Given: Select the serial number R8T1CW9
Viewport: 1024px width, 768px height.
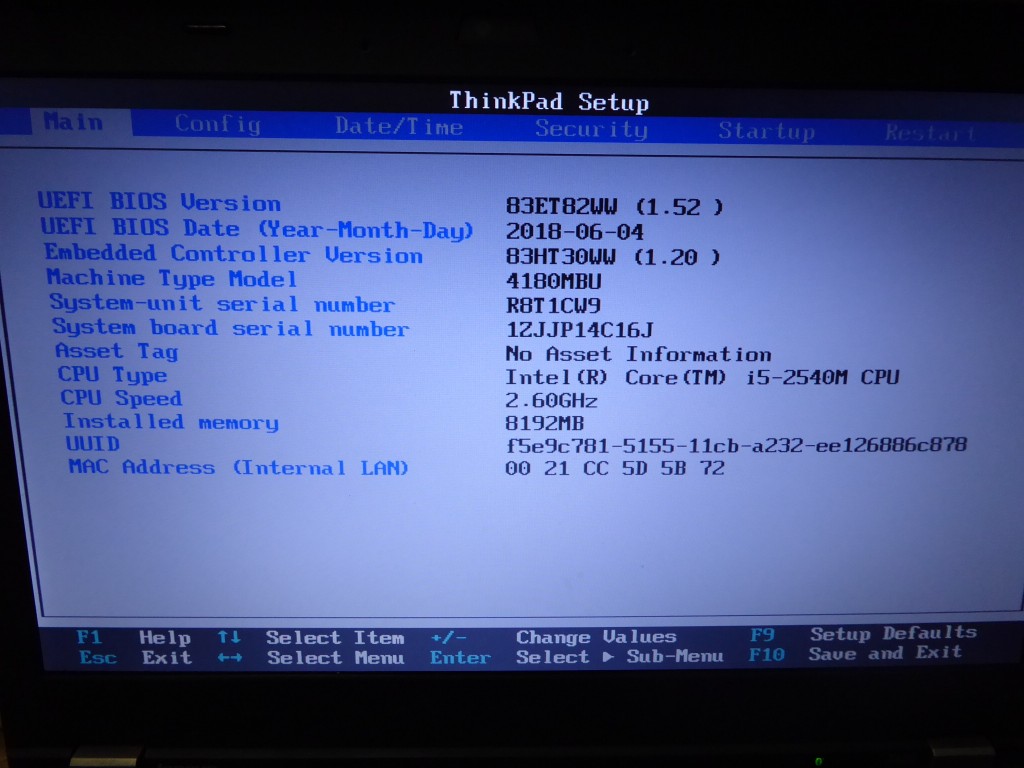Looking at the screenshot, I should [x=553, y=306].
